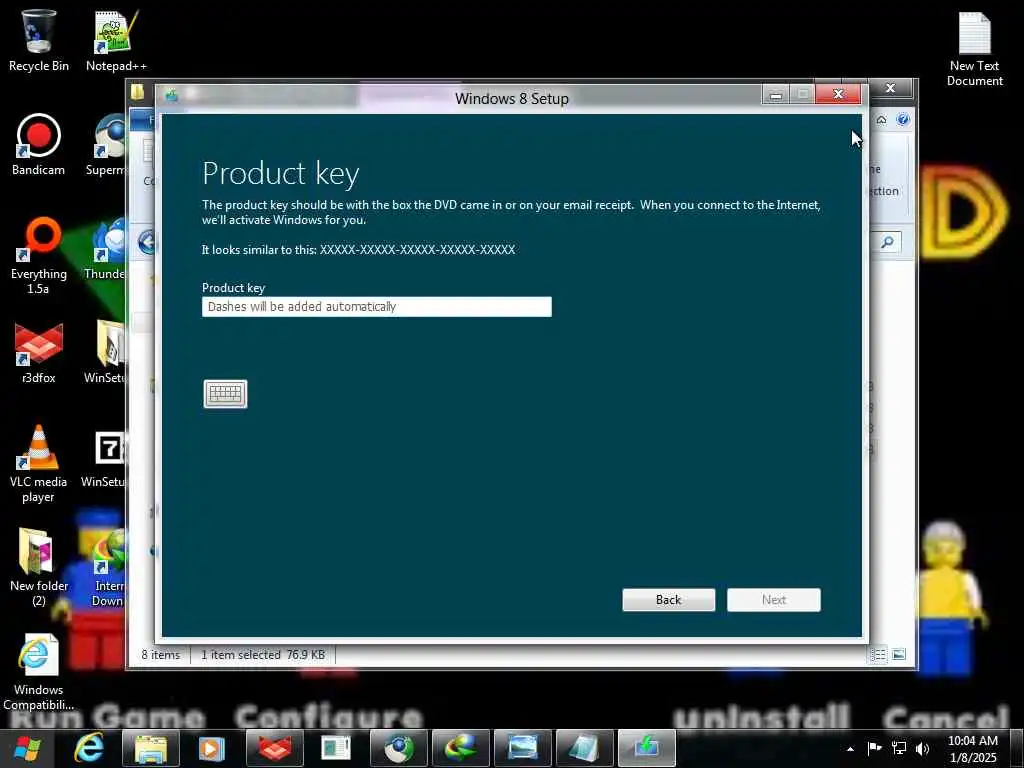Select the Internet Download Manager desktop shortcut
1024x768 pixels.
[x=108, y=567]
